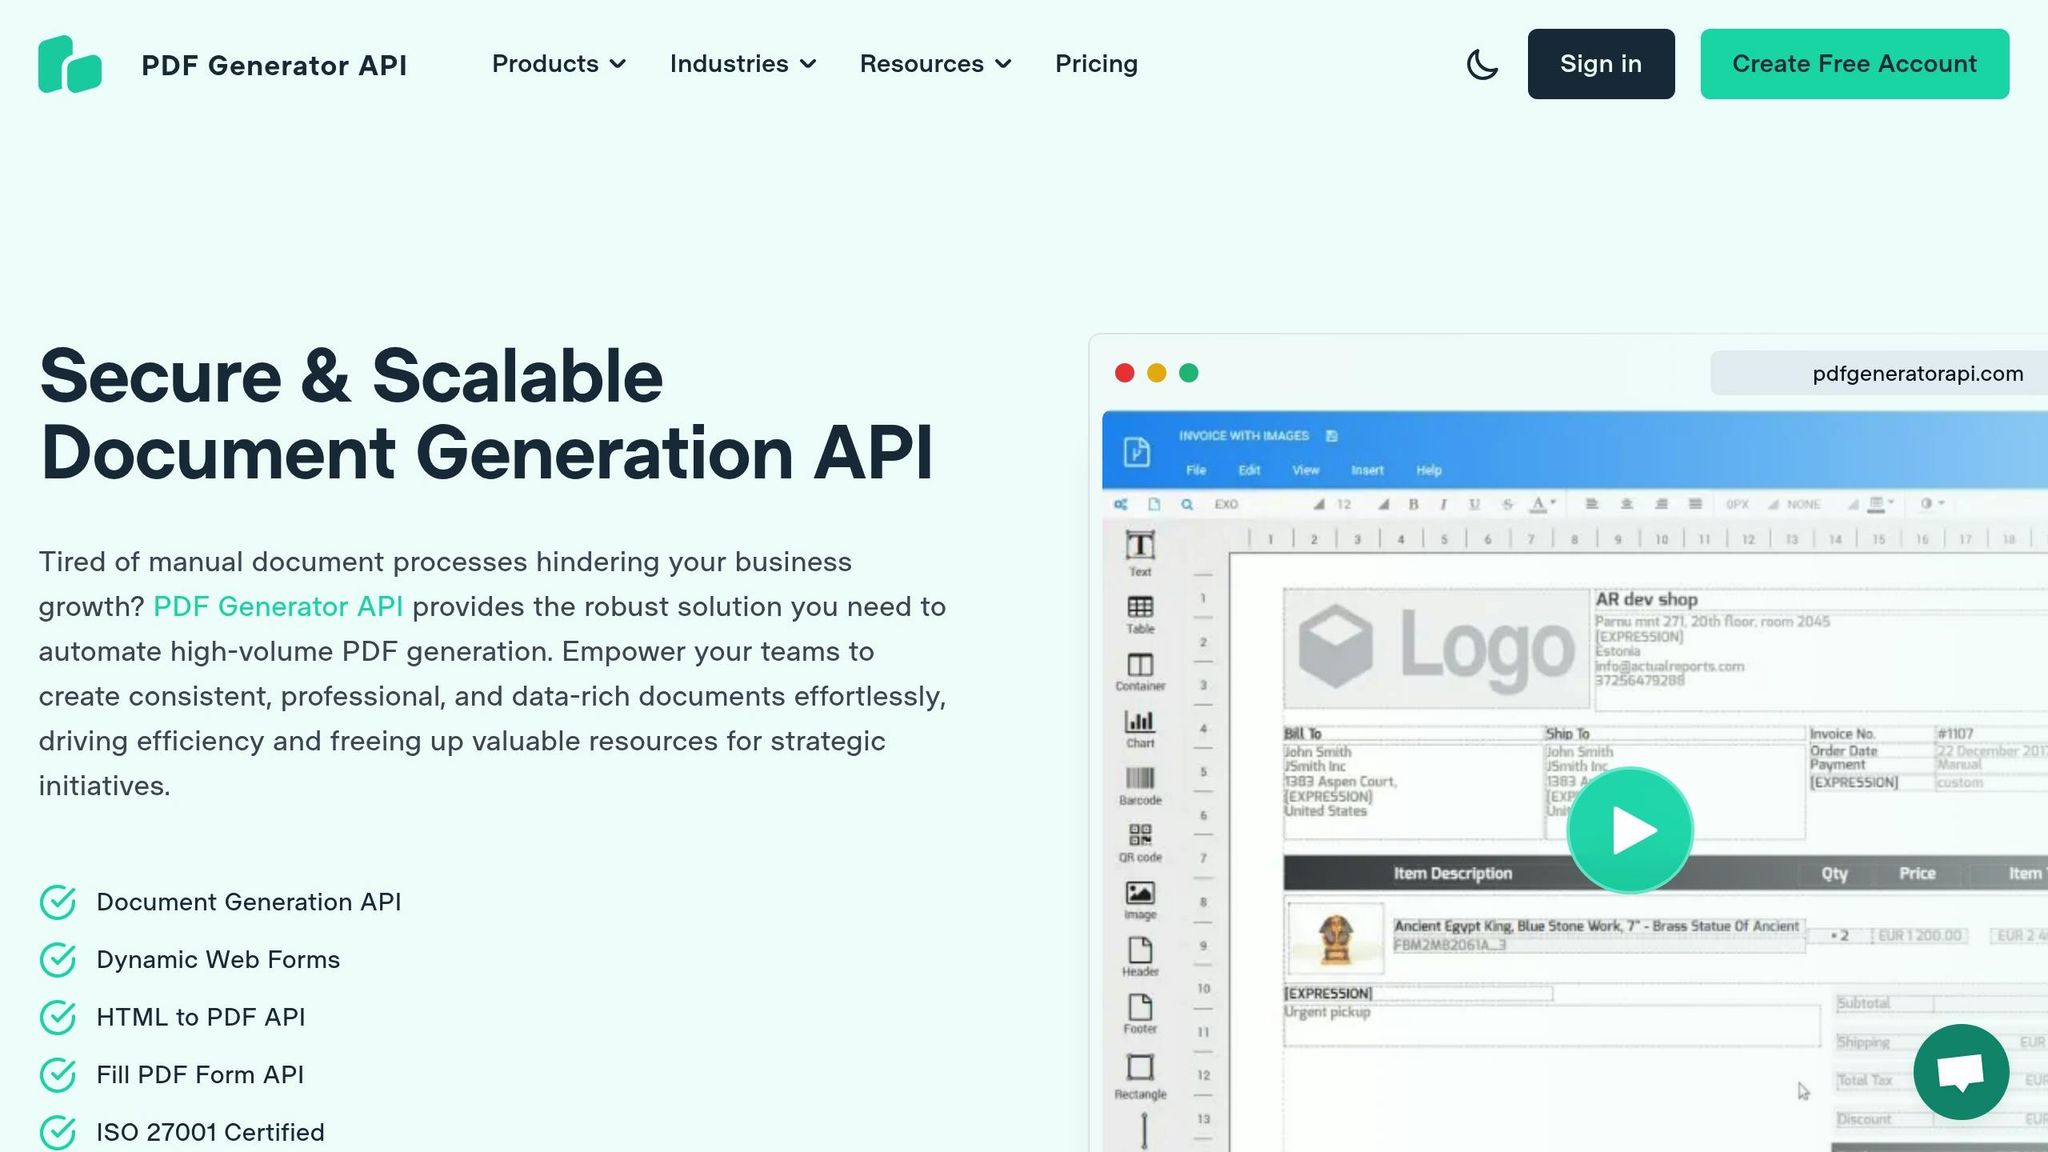Open the Insert menu in the editor preview
This screenshot has height=1152, width=2048.
[1367, 470]
